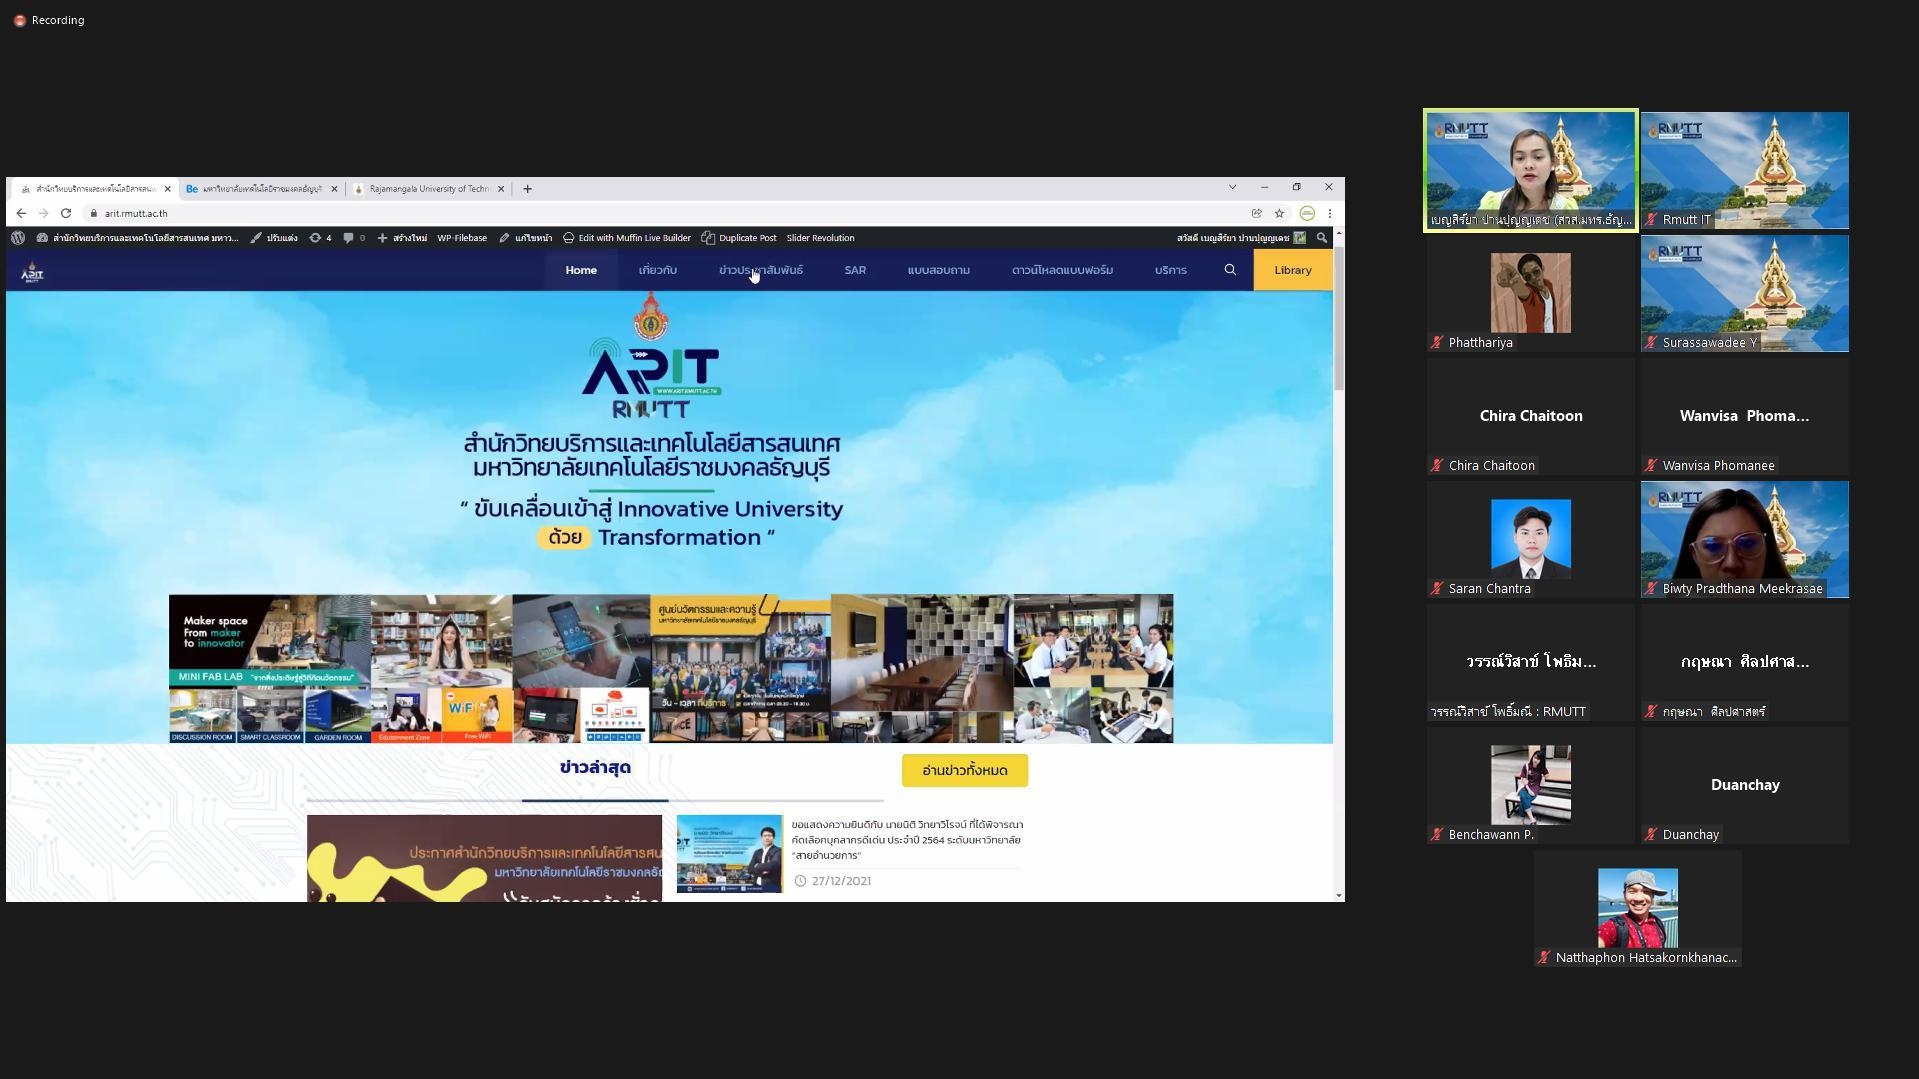This screenshot has height=1079, width=1919.
Task: Click the yellow Library button
Action: pyautogui.click(x=1293, y=270)
